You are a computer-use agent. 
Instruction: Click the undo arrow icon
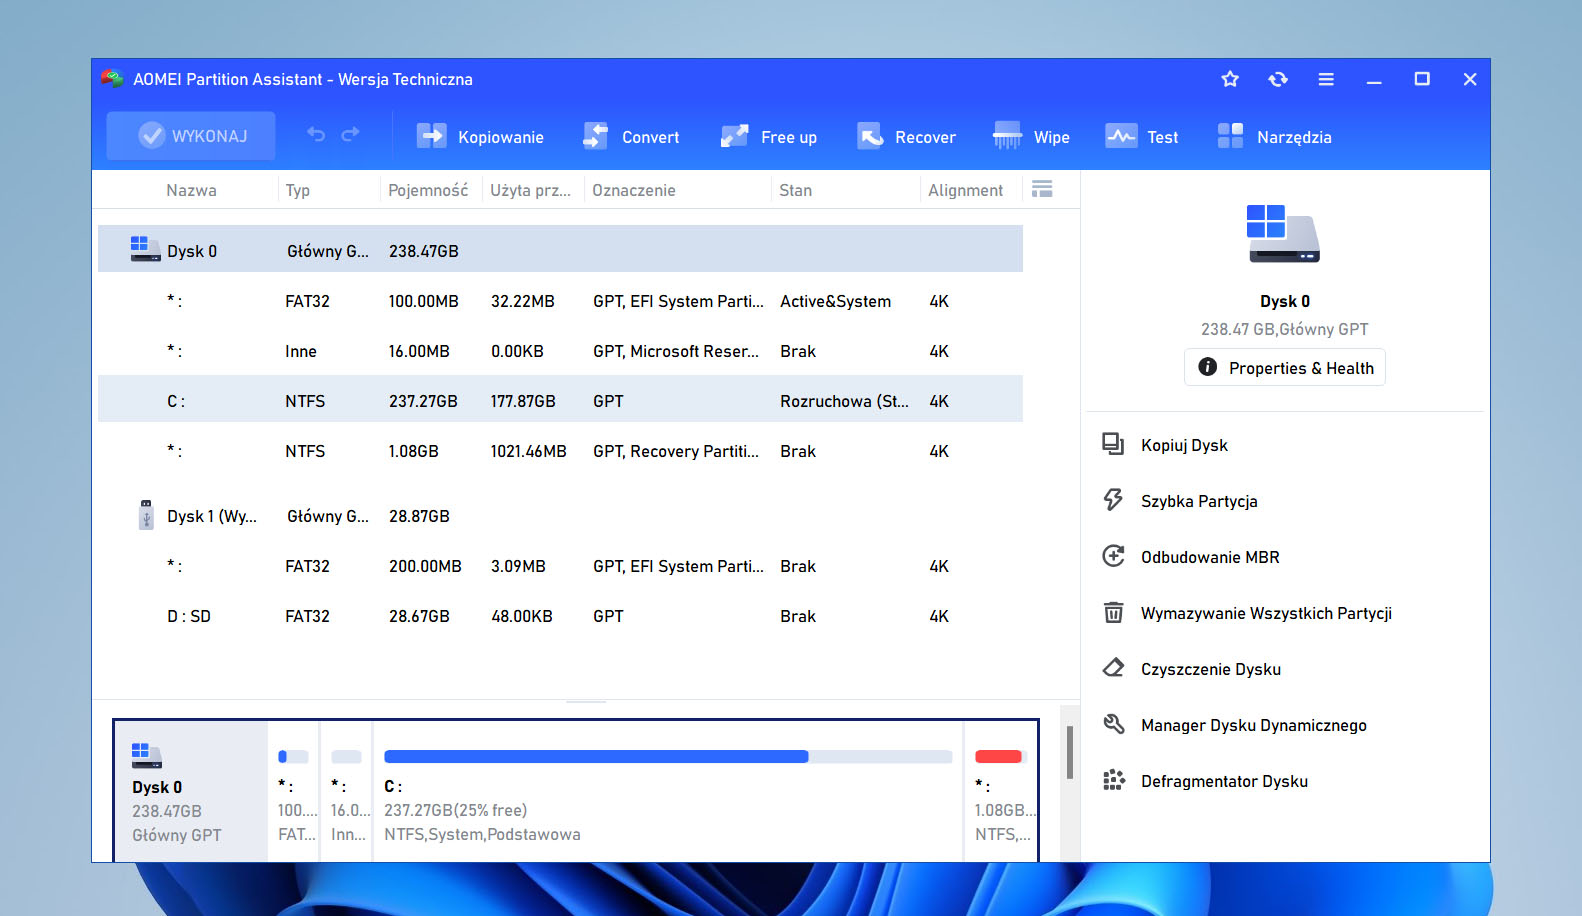[316, 134]
